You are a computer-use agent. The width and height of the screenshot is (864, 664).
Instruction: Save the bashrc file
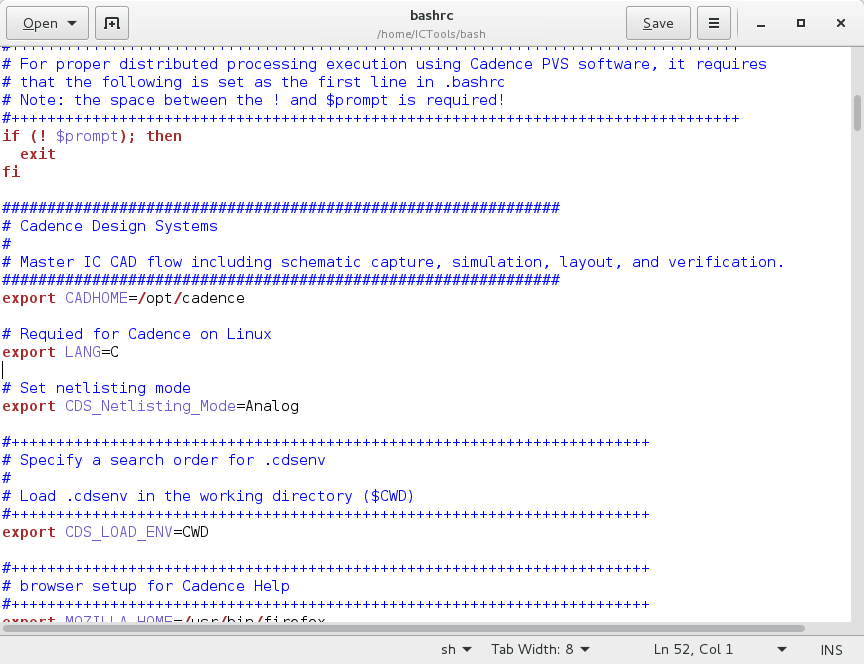pyautogui.click(x=658, y=23)
